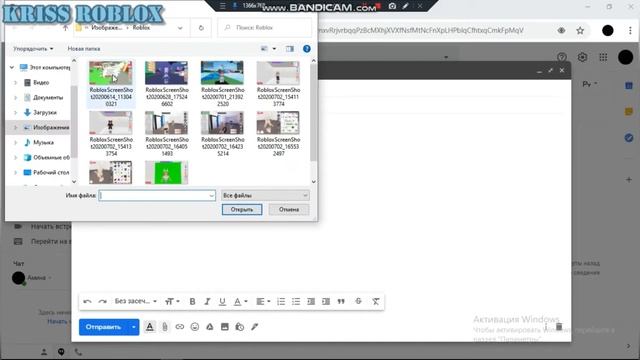Click the Cancel button in file dialog
The image size is (640, 360).
pos(289,209)
